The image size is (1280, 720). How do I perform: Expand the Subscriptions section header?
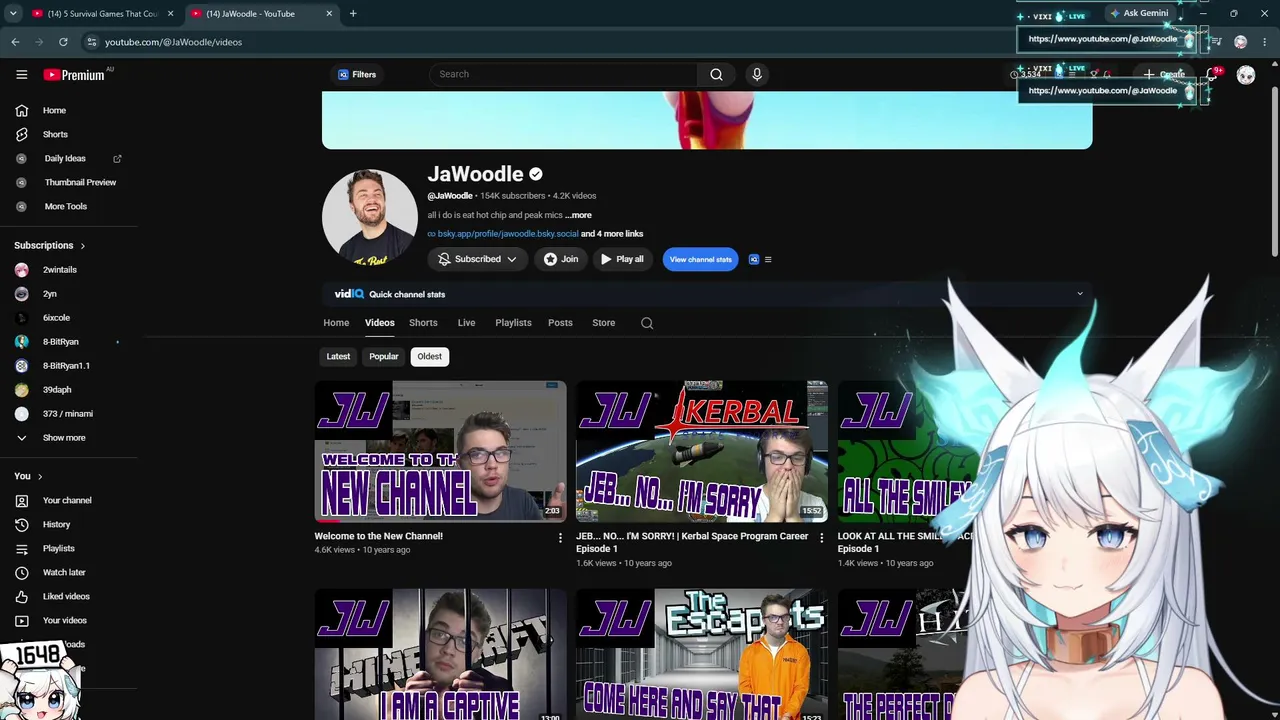click(50, 245)
